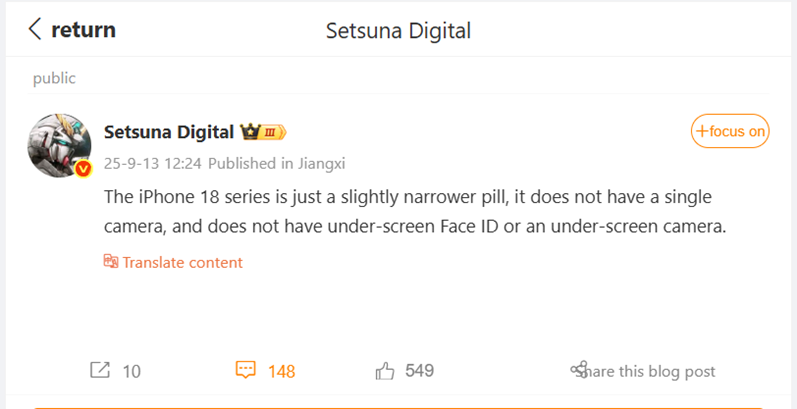
Task: Open comments via the speech bubble icon
Action: tap(245, 370)
